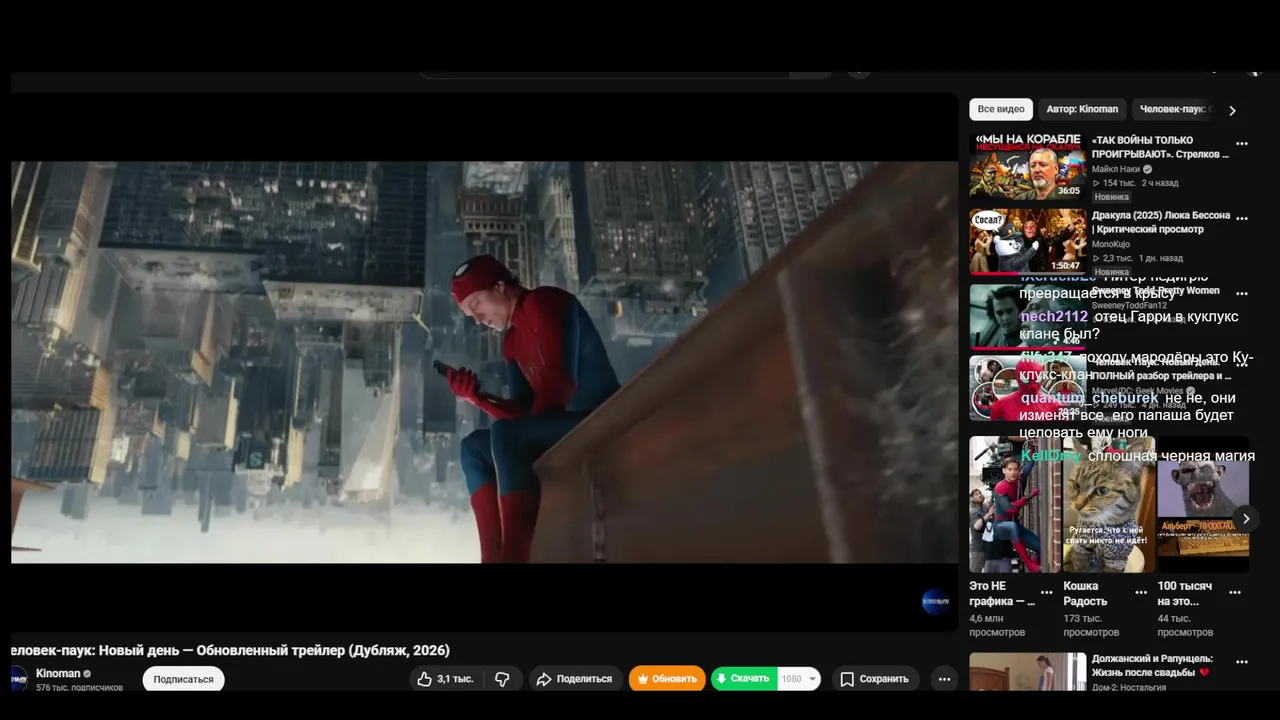The width and height of the screenshot is (1280, 720).
Task: Open the 1080 quality dropdown
Action: (799, 679)
